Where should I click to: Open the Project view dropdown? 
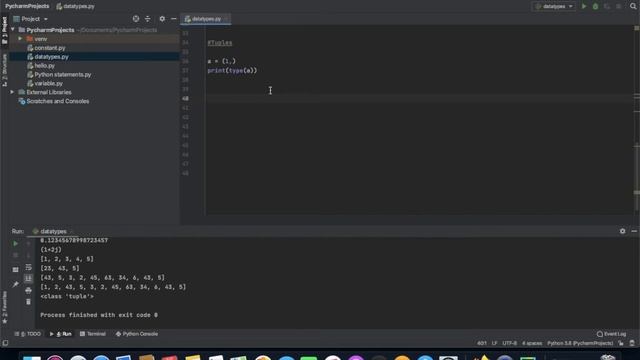[x=31, y=19]
